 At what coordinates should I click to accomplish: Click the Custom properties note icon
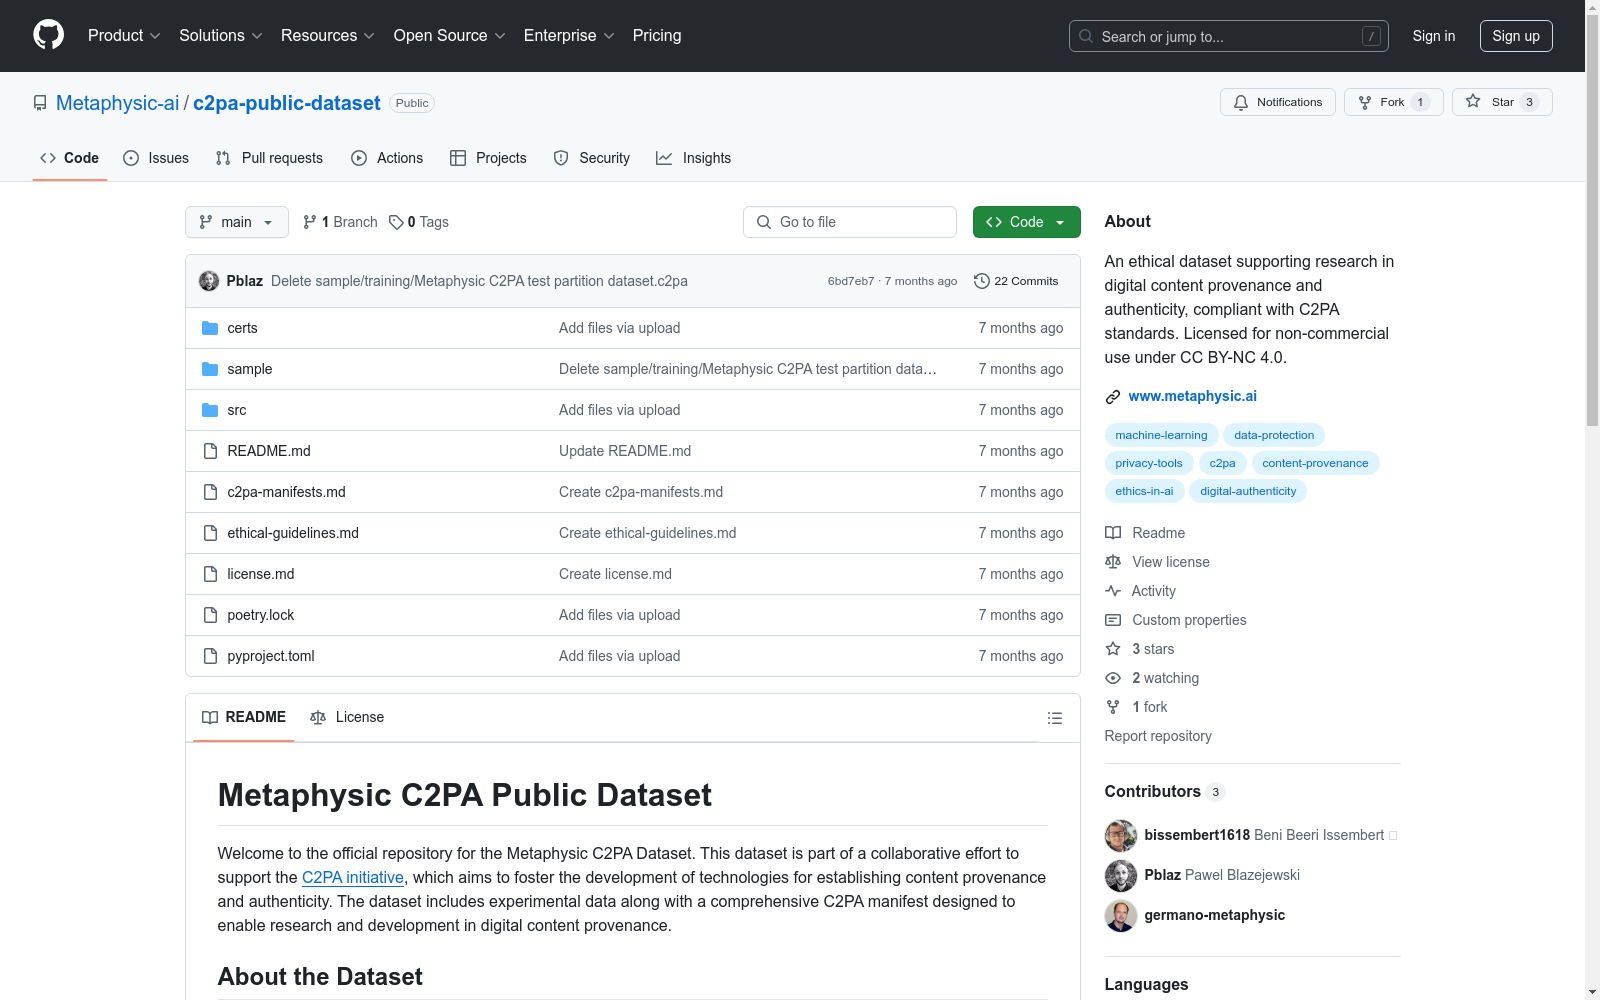point(1113,620)
